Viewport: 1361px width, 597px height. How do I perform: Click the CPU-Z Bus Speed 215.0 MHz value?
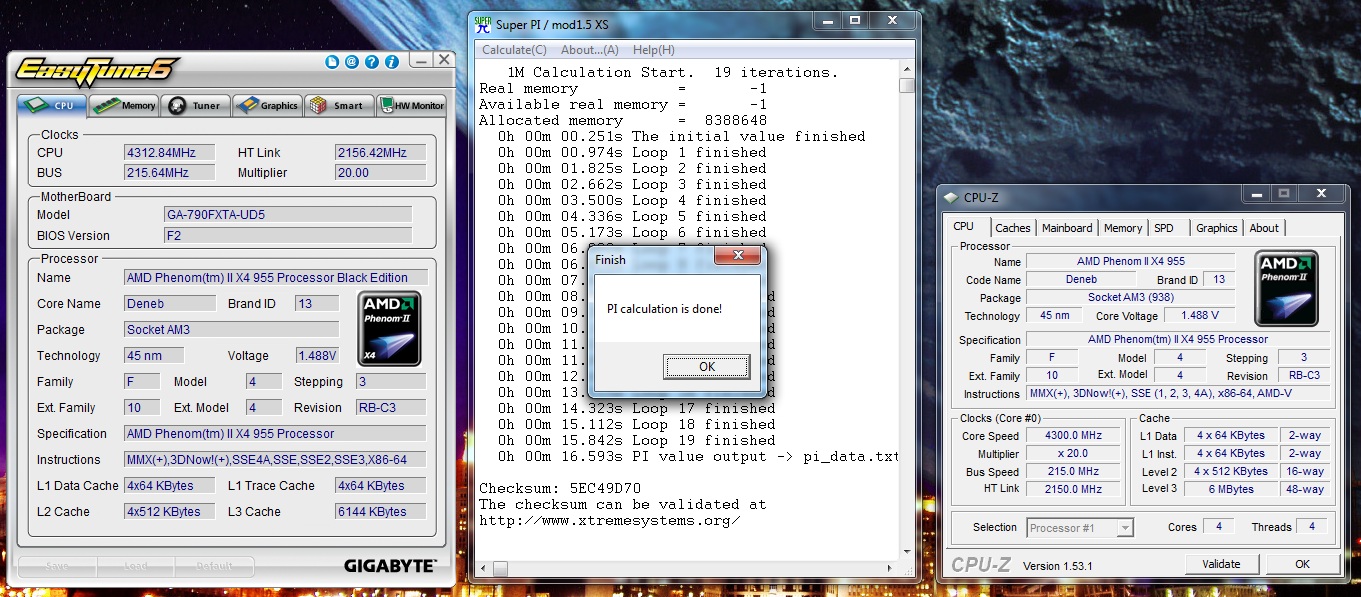click(1074, 472)
